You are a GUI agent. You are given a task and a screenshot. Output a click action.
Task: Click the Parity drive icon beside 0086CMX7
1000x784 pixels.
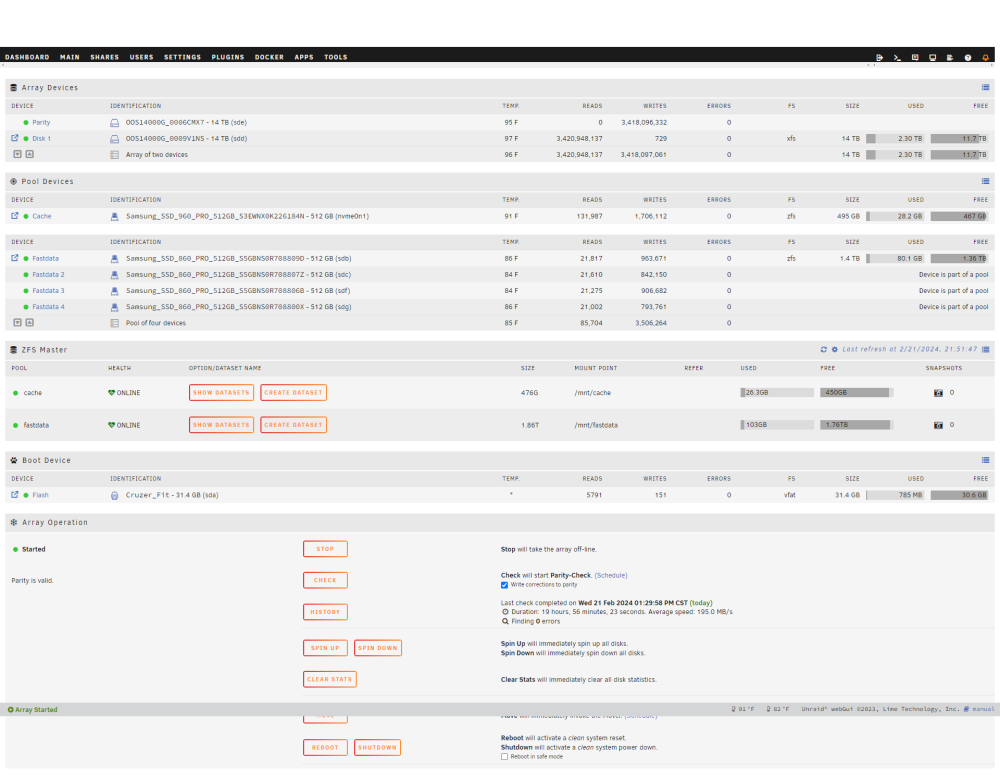[115, 122]
